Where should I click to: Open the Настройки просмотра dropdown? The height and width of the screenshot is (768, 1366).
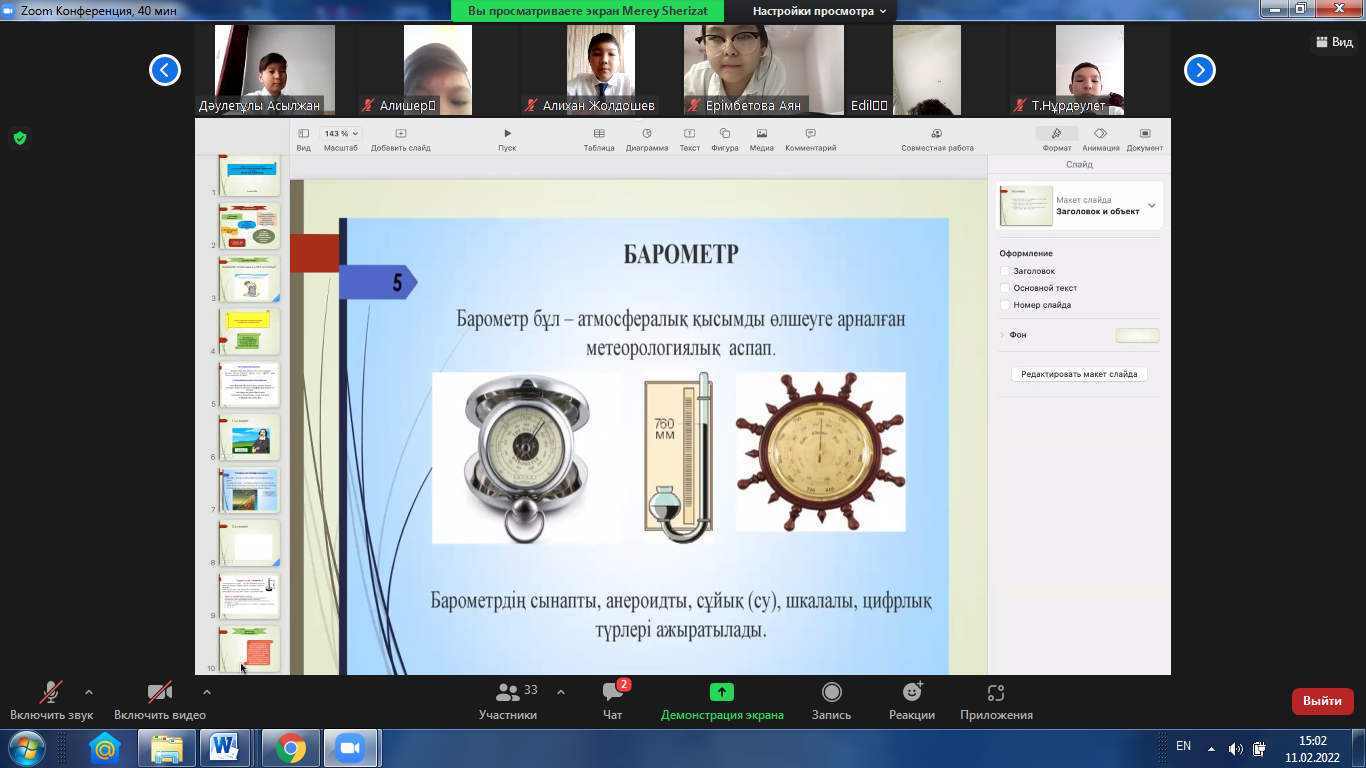(819, 11)
